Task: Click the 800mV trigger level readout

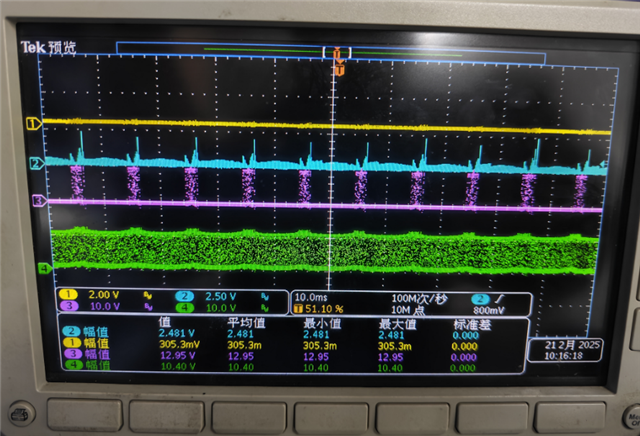Action: tap(489, 311)
